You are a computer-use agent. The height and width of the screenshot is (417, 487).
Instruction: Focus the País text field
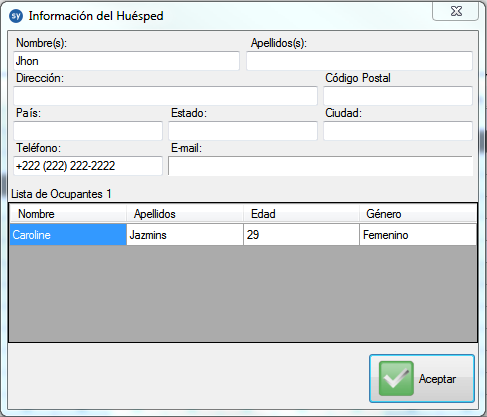pyautogui.click(x=88, y=131)
